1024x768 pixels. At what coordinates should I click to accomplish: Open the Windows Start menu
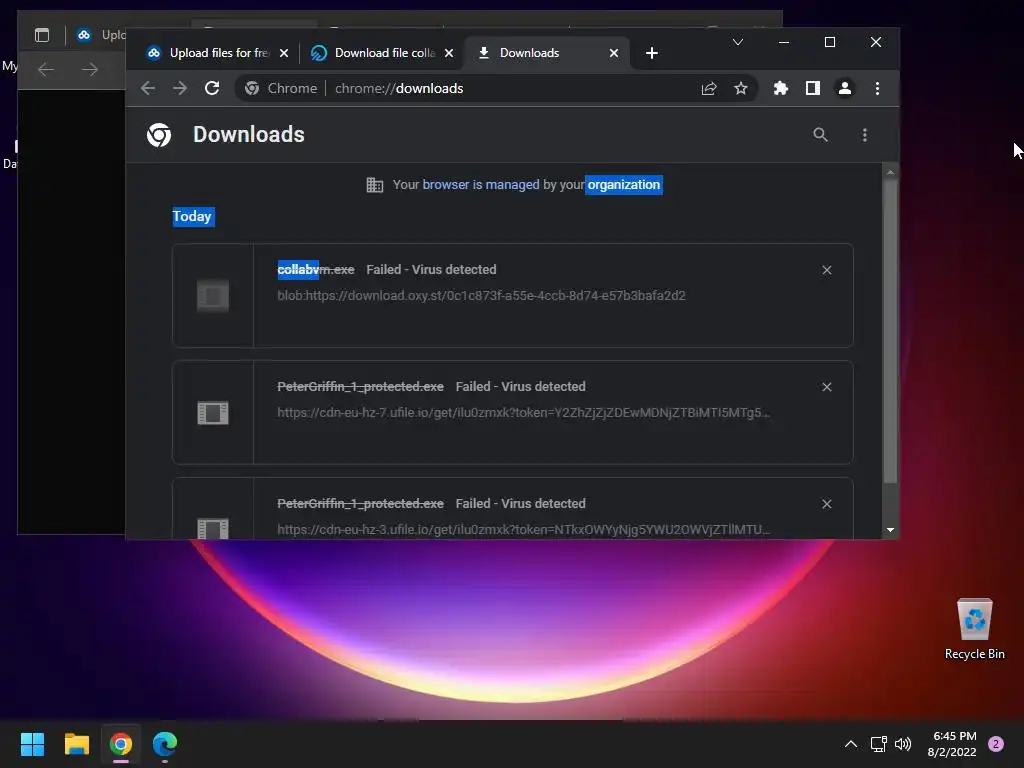[32, 744]
